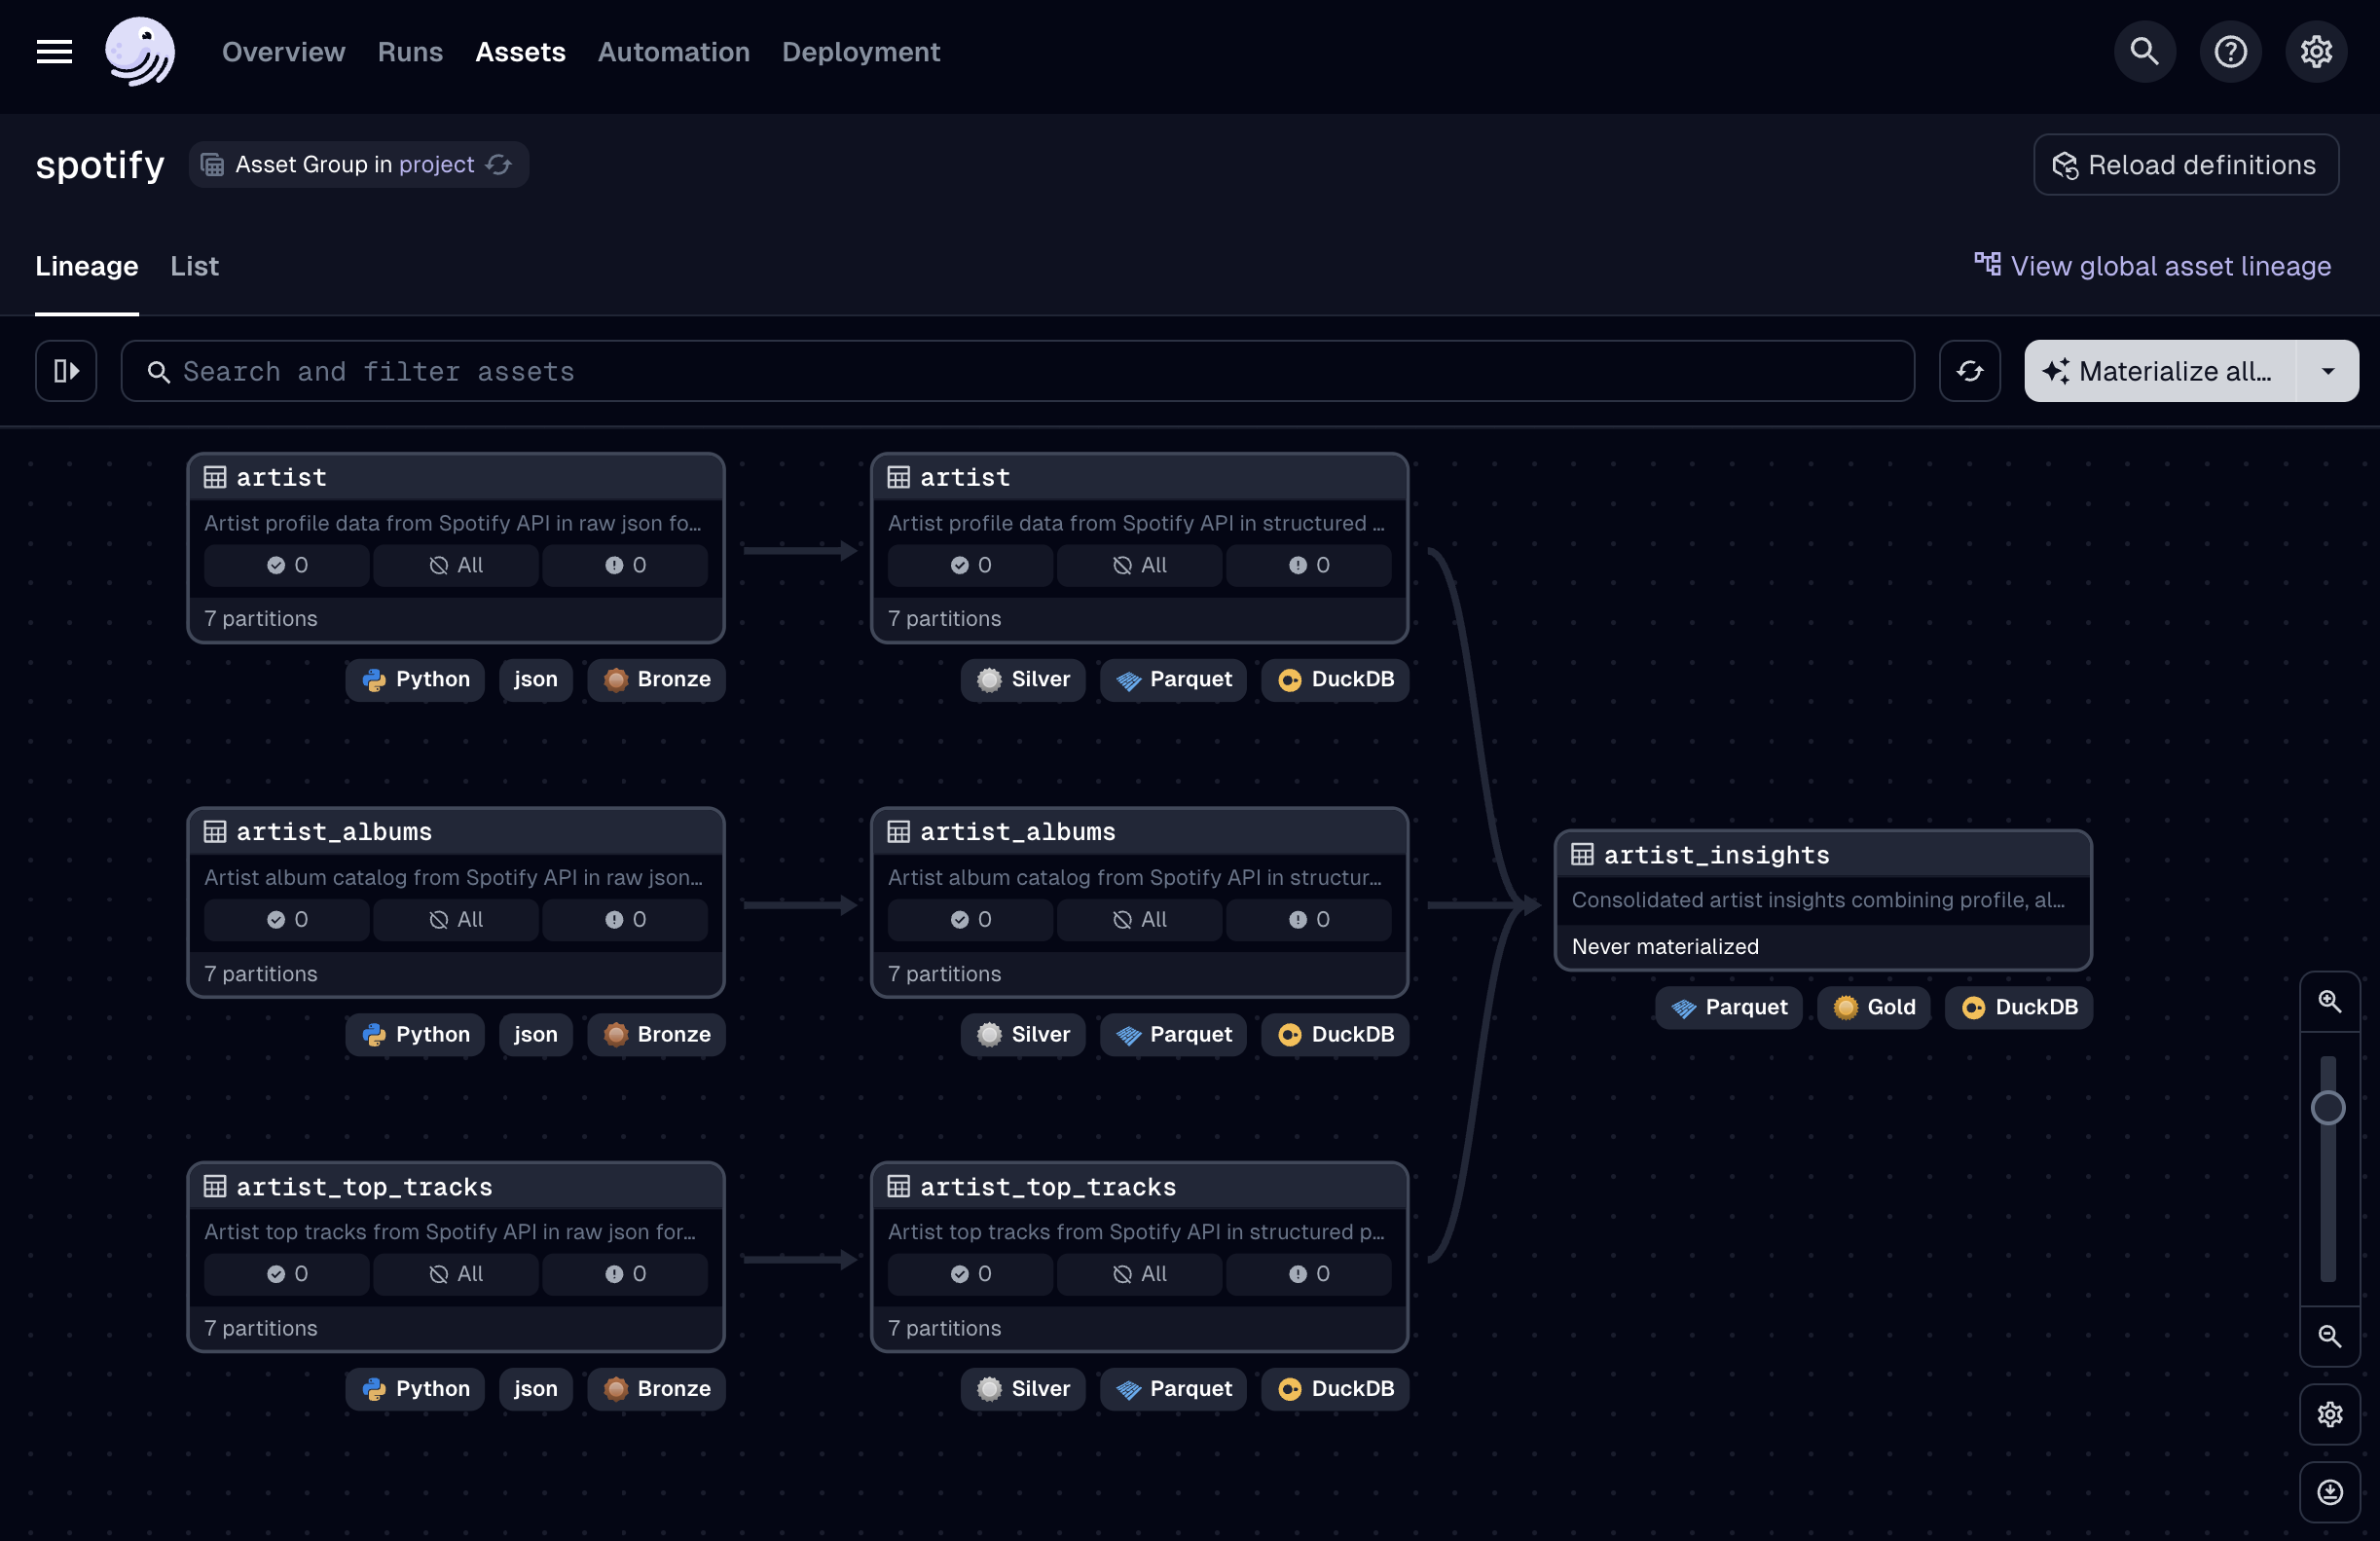This screenshot has height=1541, width=2380.
Task: Click the Gold tag under artist_insights
Action: (1874, 1007)
